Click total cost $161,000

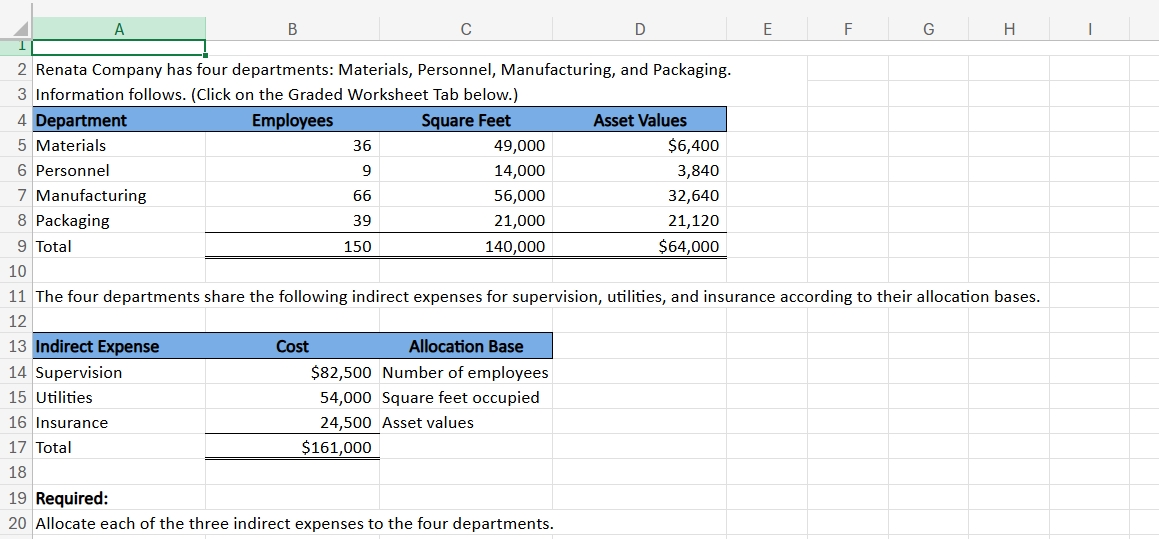pos(292,447)
